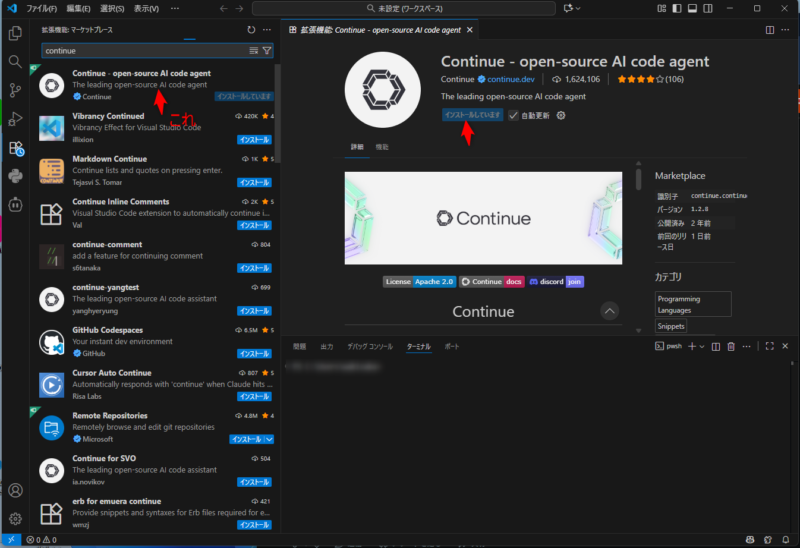Open the new terminal launch profile dropdown
The image size is (800, 548).
tap(701, 346)
